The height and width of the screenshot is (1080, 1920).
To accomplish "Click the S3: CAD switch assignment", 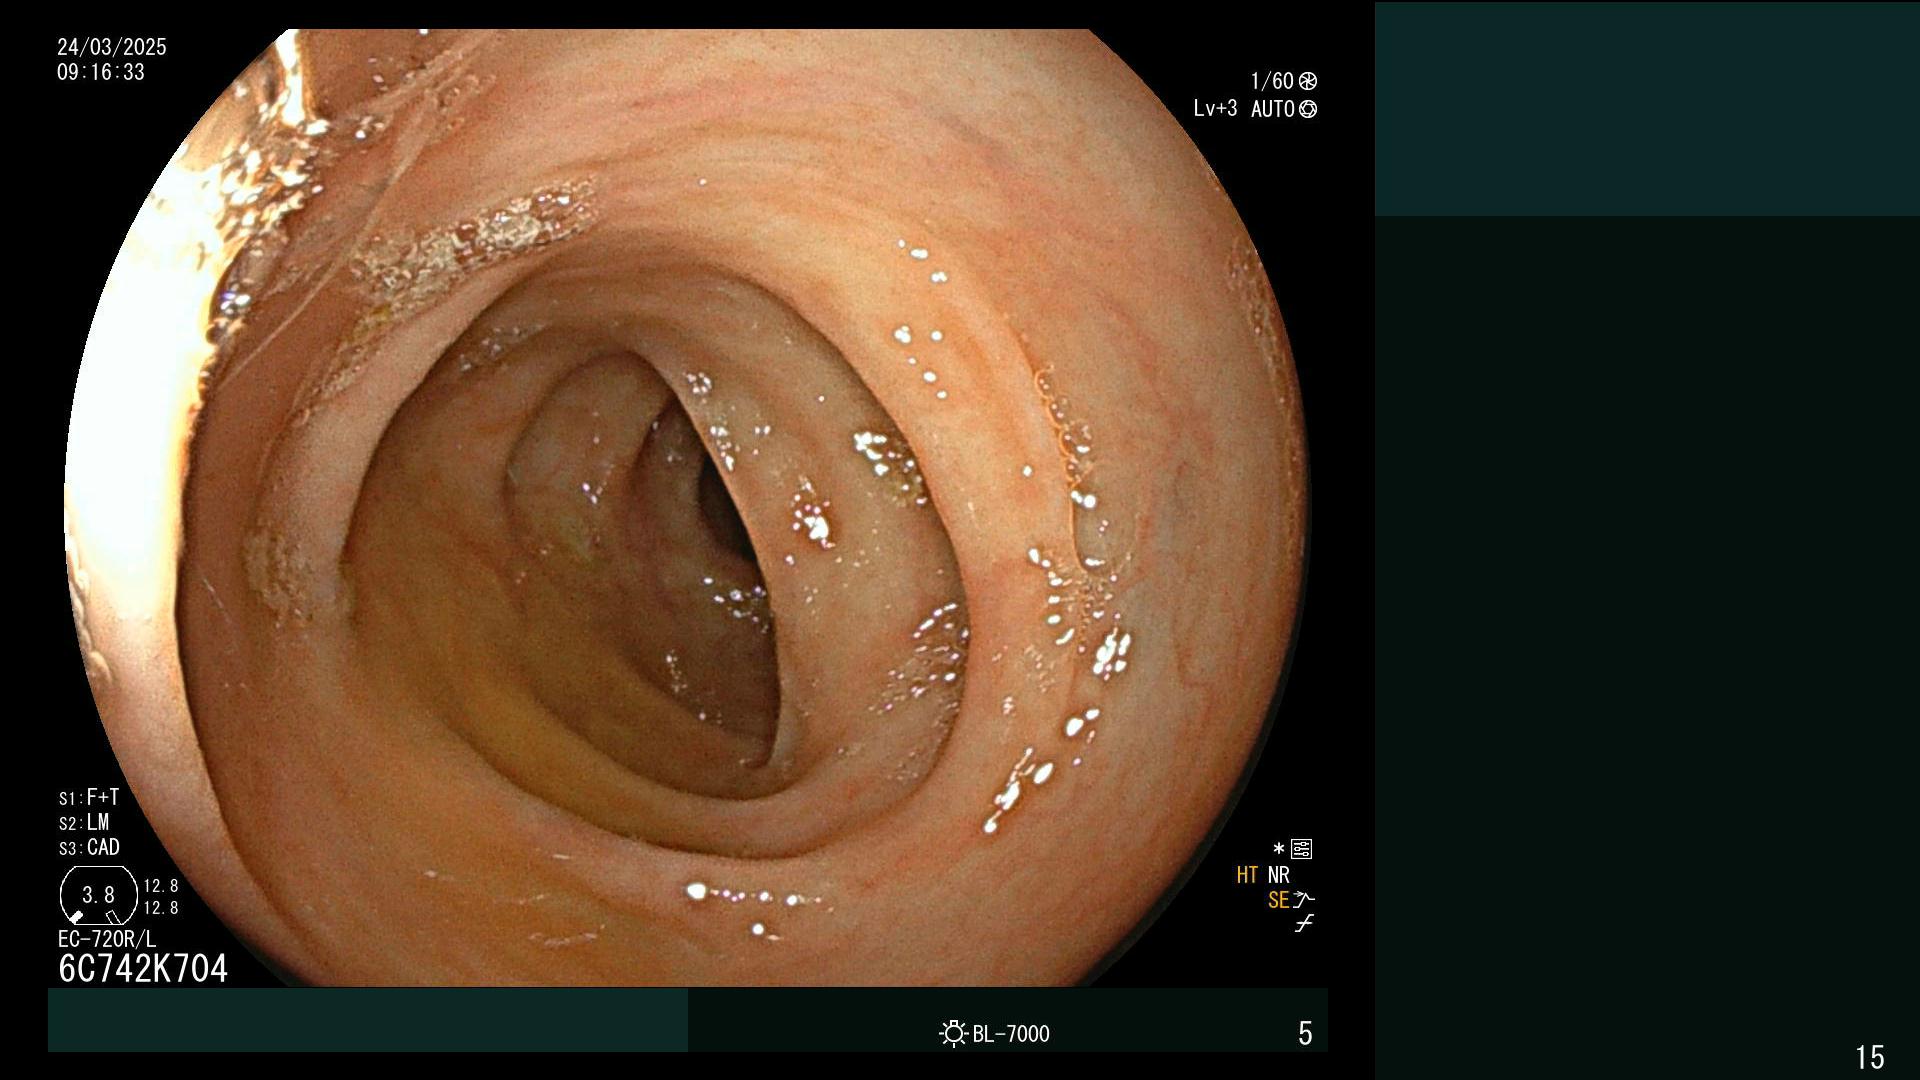I will pos(89,847).
